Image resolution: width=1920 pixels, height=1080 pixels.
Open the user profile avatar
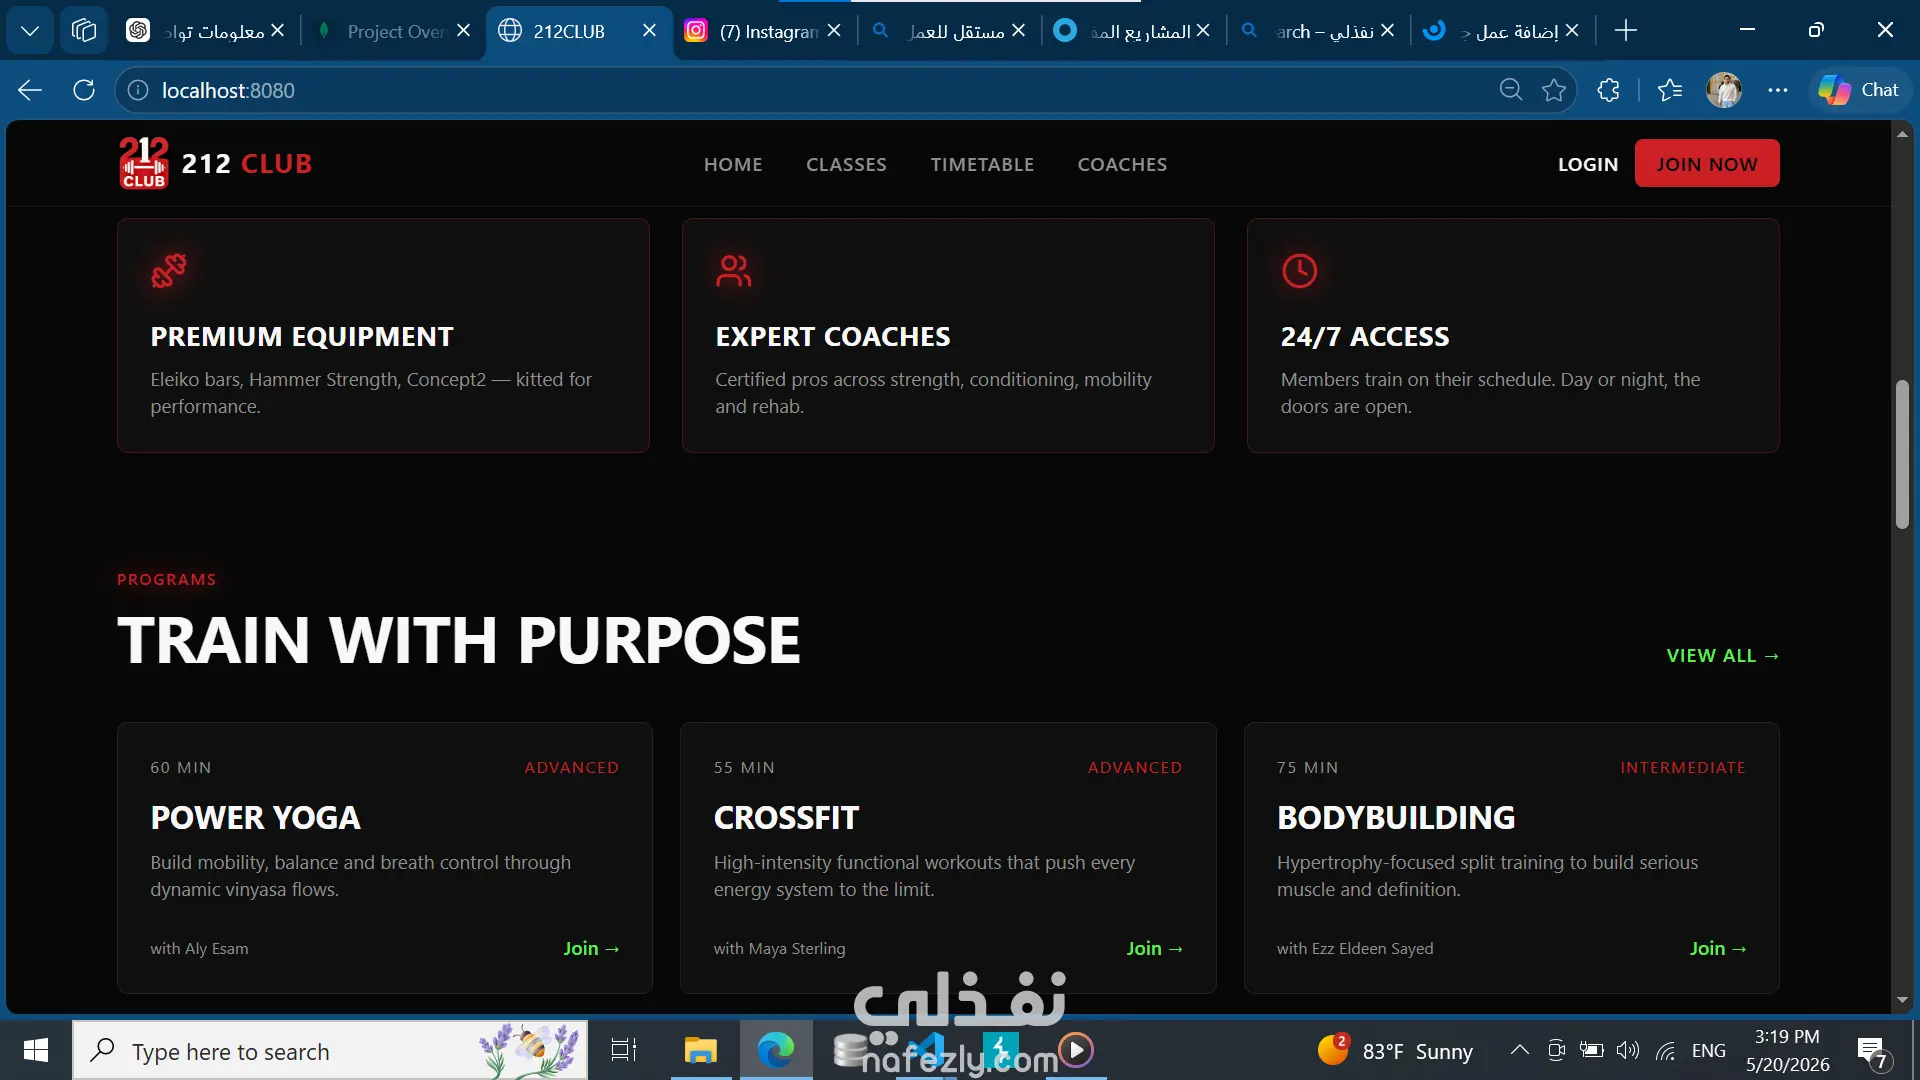tap(1724, 90)
